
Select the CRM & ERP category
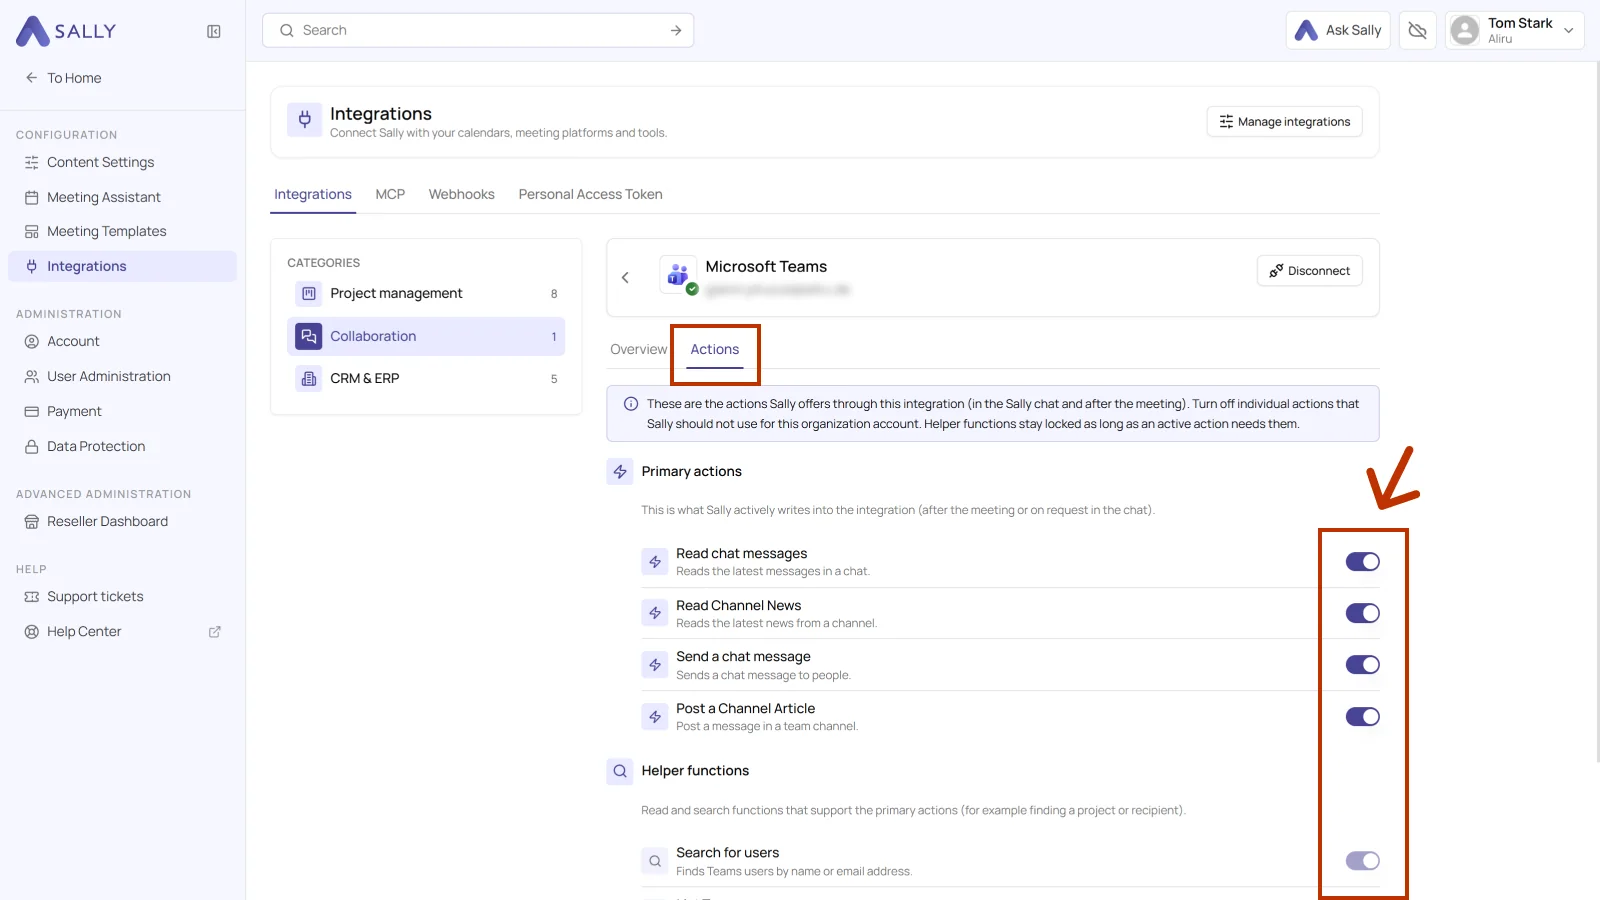[426, 378]
